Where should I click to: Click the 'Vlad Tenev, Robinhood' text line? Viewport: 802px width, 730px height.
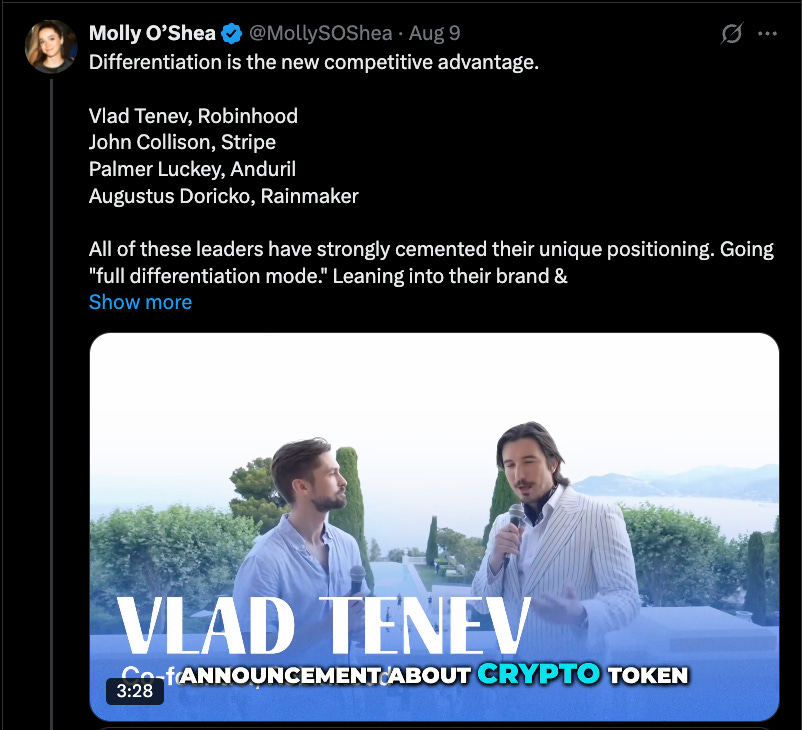point(193,116)
